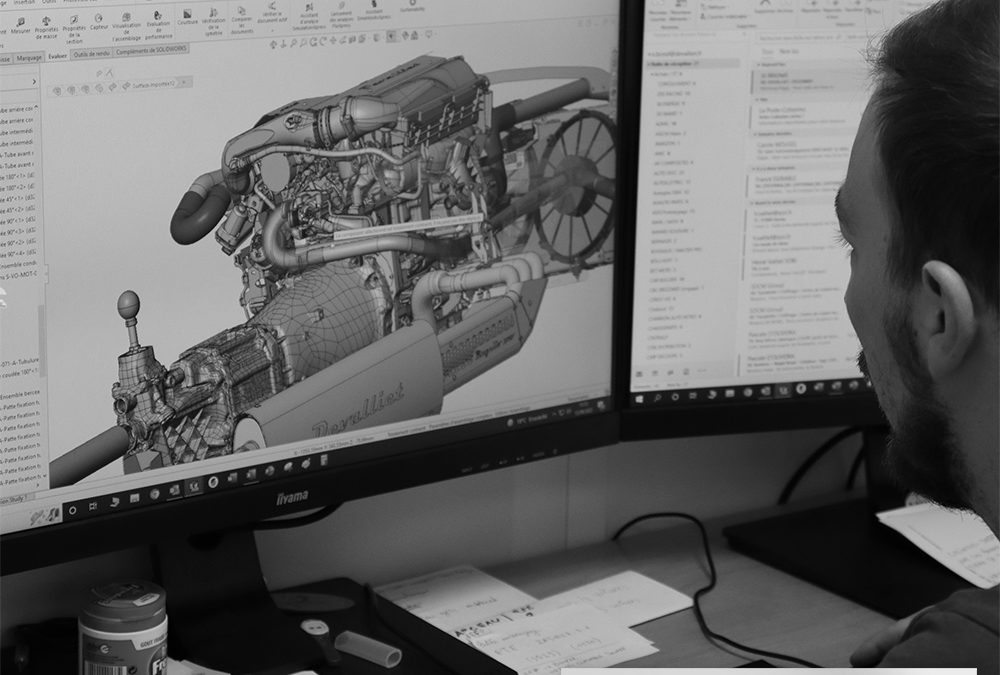
Task: Click Comparer les documents
Action: coord(242,20)
